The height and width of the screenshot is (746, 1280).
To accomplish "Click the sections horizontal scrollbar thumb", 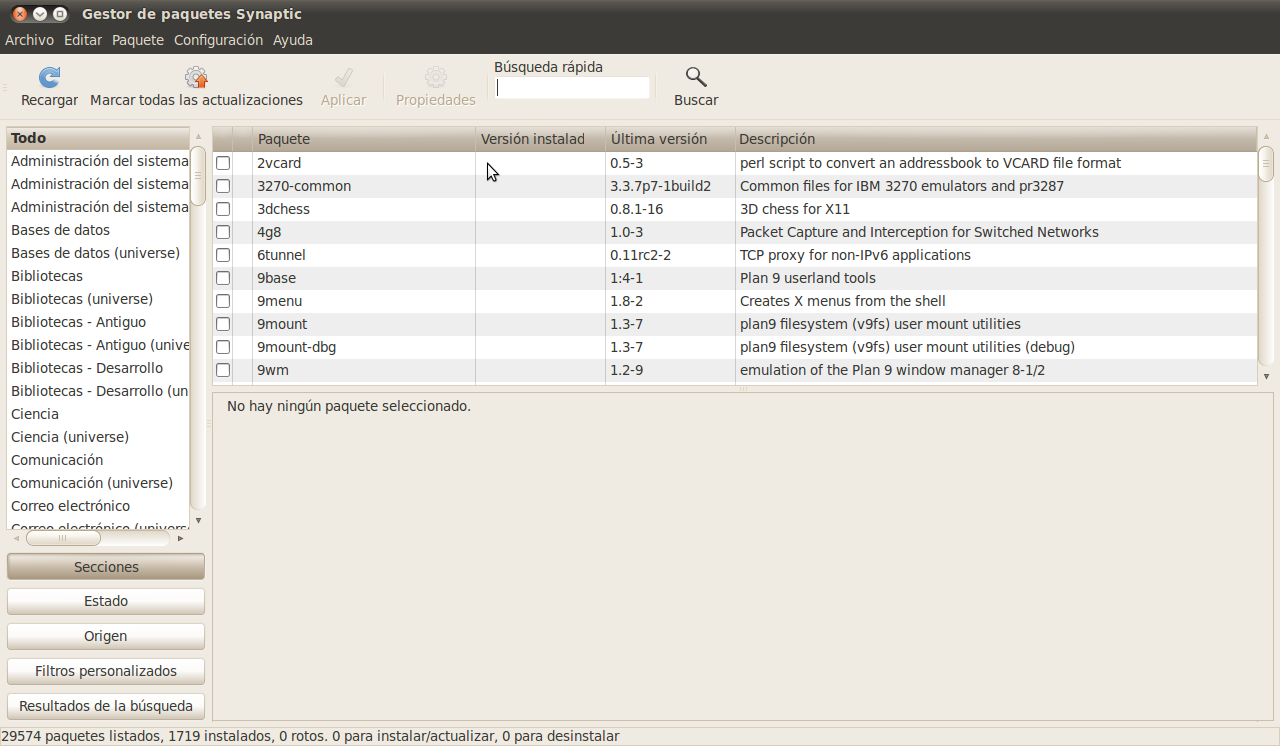I will pyautogui.click(x=63, y=538).
